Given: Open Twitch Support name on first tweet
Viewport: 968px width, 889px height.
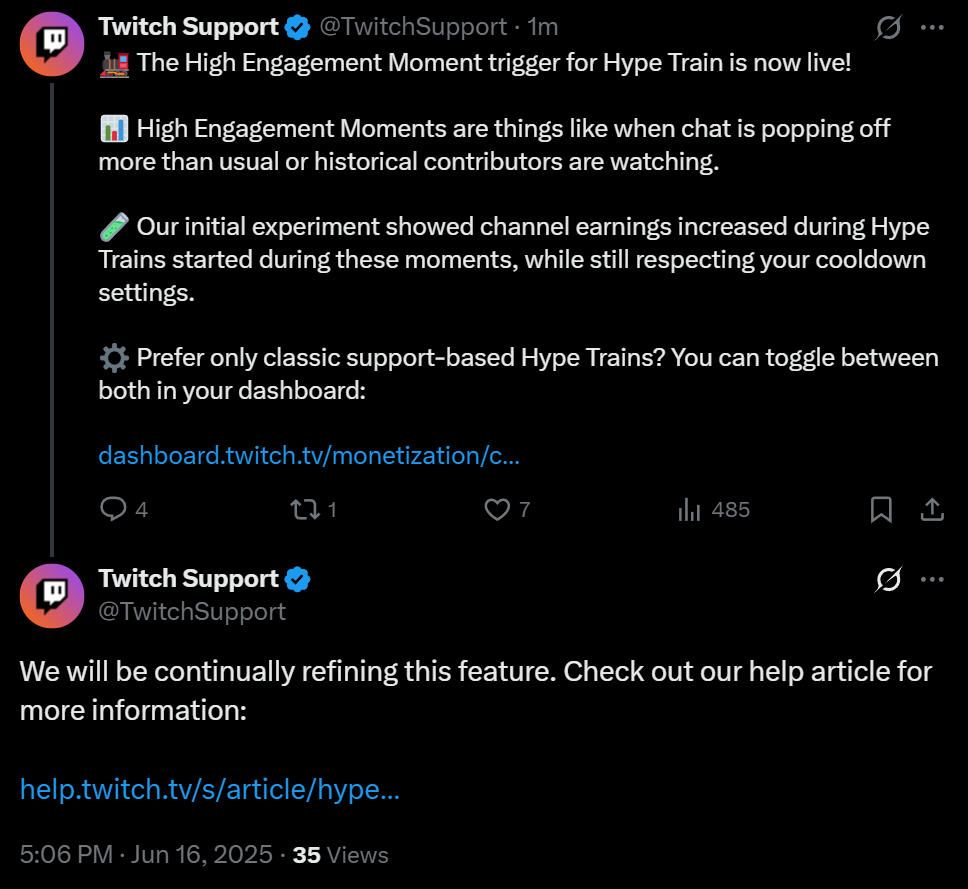Looking at the screenshot, I should (x=188, y=27).
